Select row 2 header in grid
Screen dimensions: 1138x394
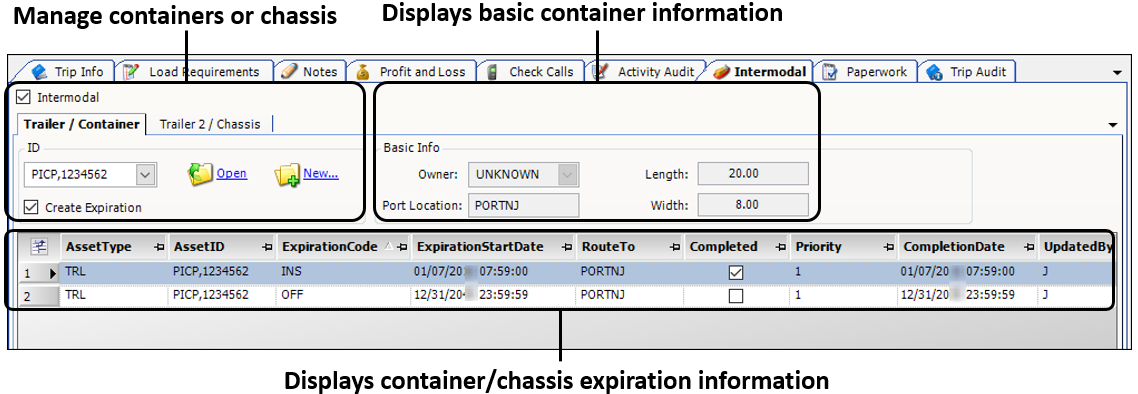[39, 295]
